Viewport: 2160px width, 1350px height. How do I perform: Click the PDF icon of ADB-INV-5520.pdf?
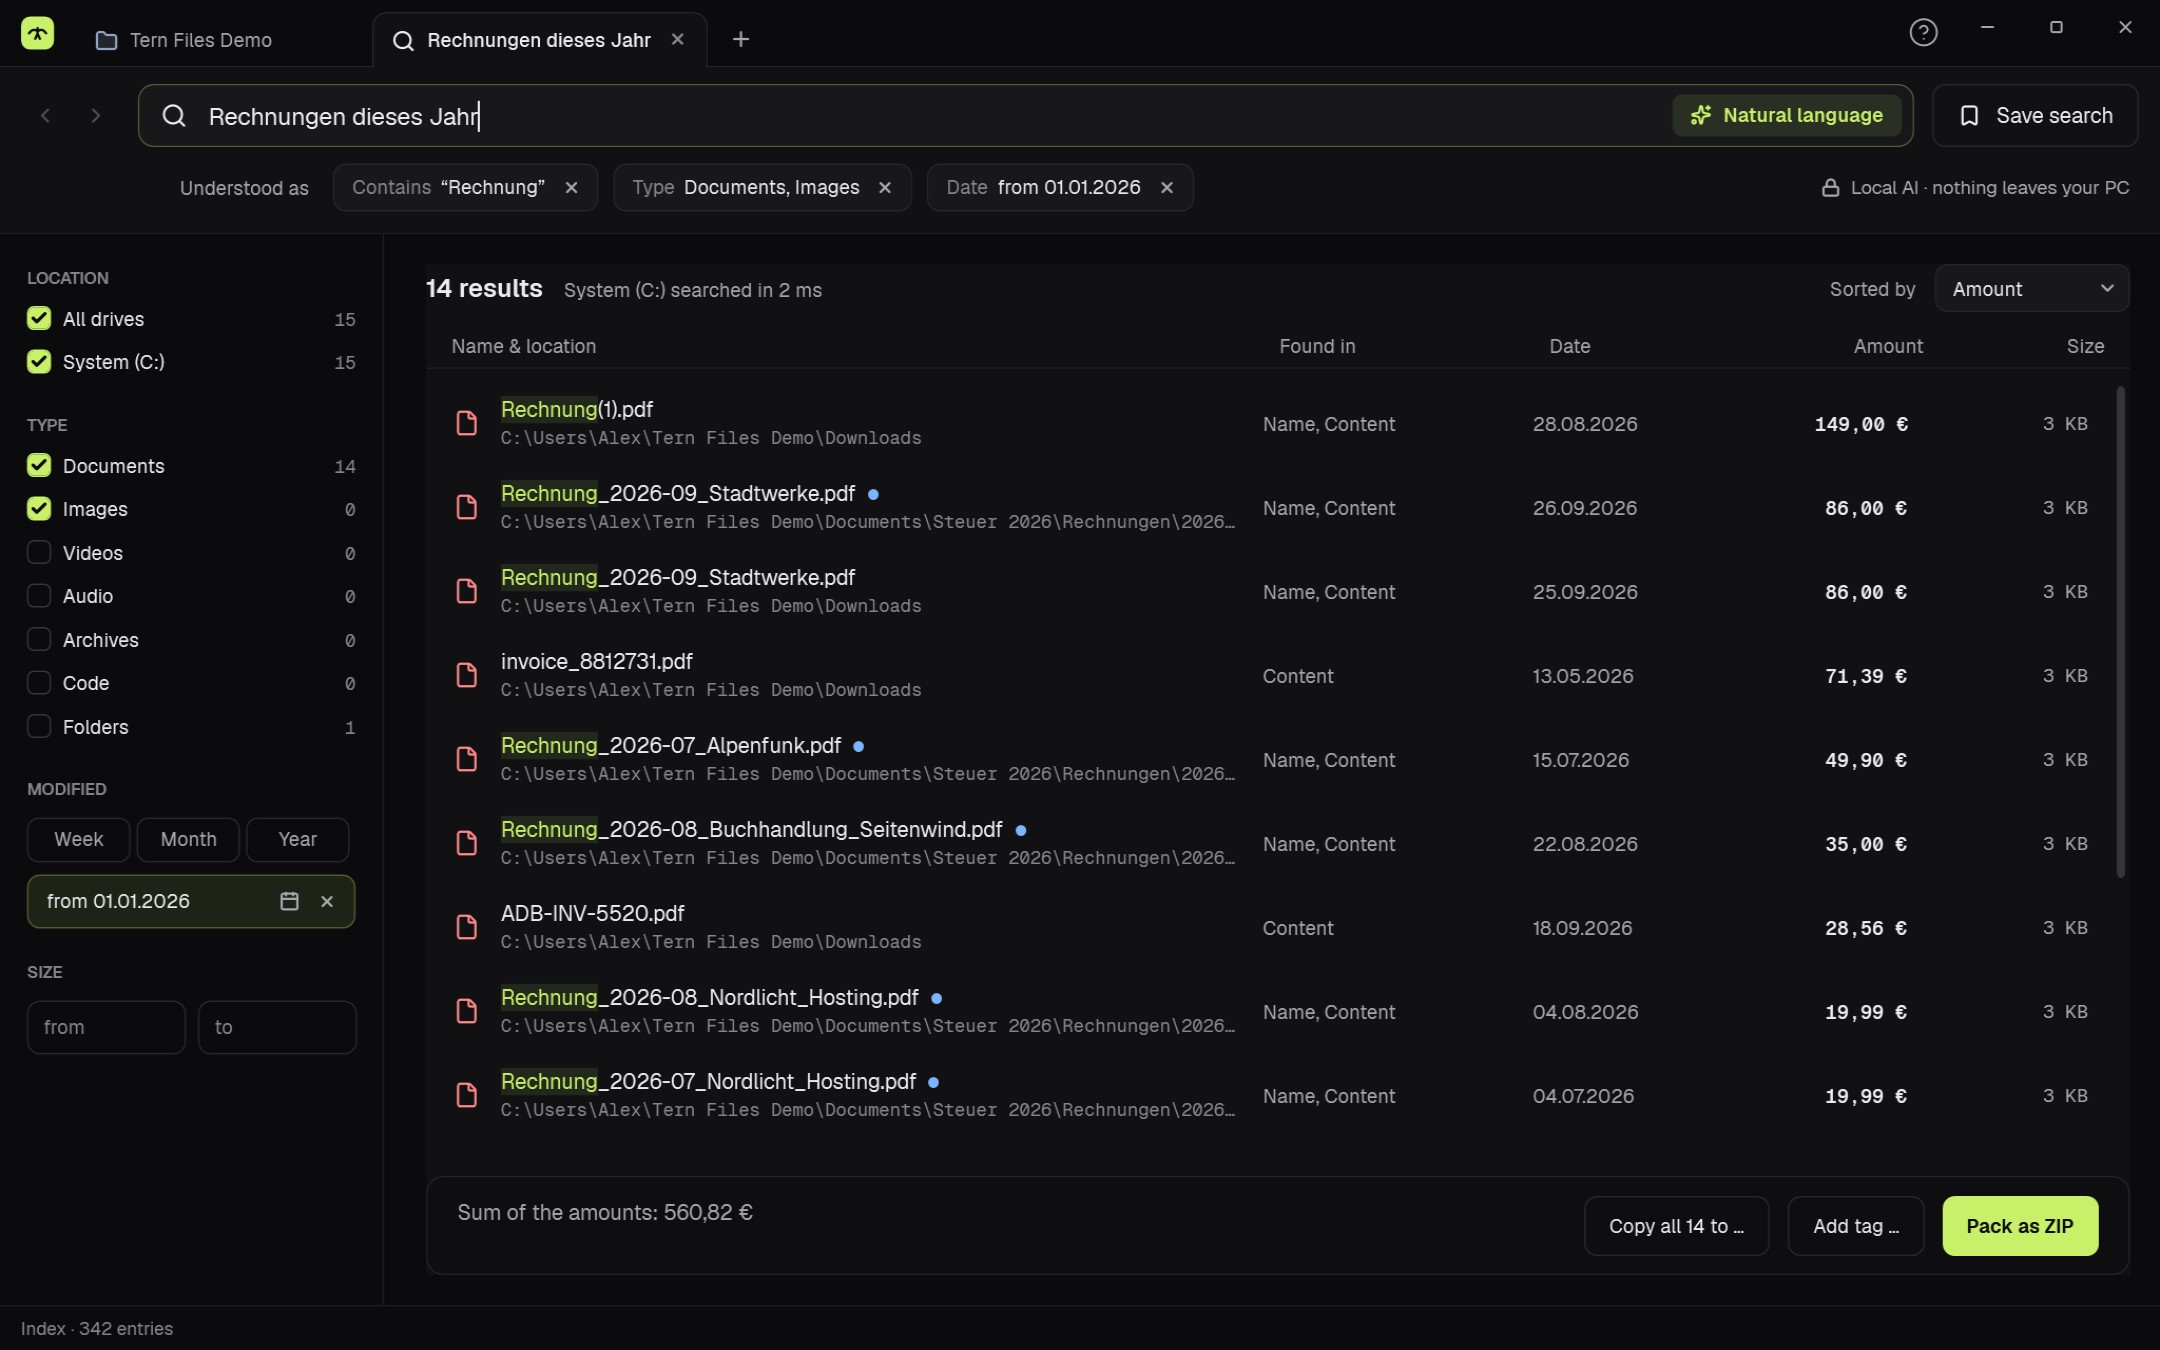tap(466, 927)
